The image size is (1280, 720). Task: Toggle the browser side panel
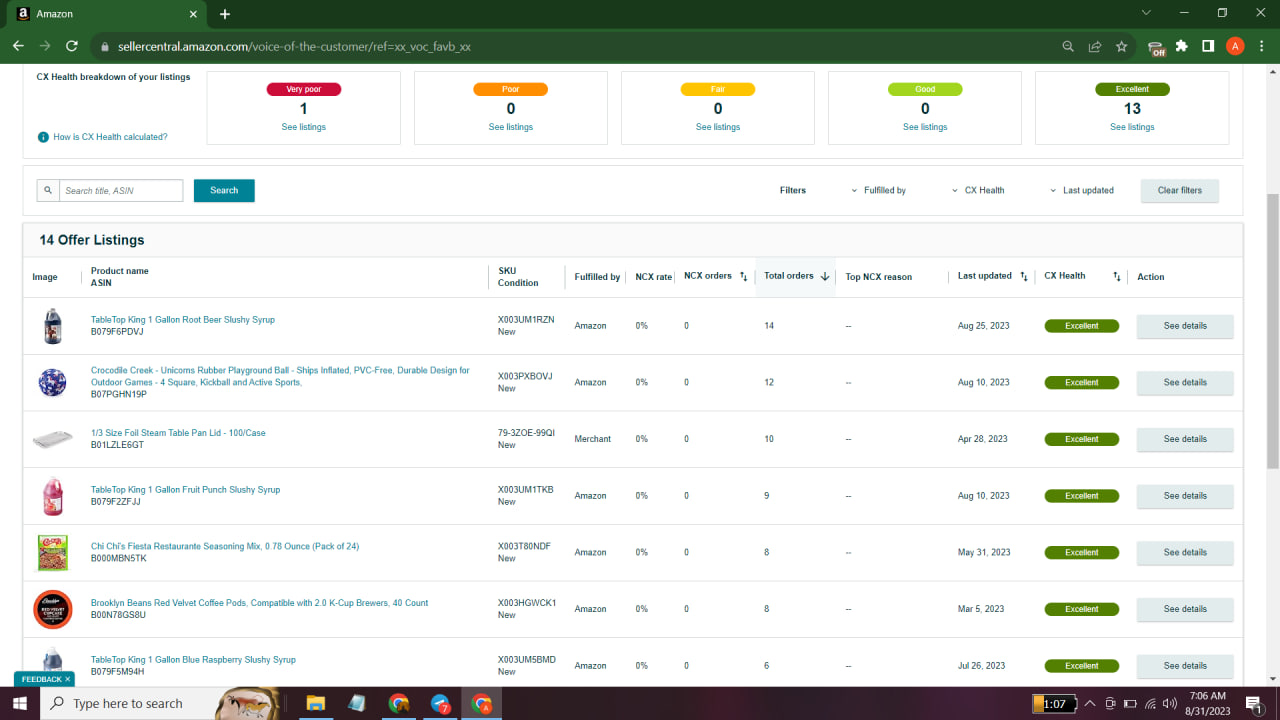click(1208, 46)
